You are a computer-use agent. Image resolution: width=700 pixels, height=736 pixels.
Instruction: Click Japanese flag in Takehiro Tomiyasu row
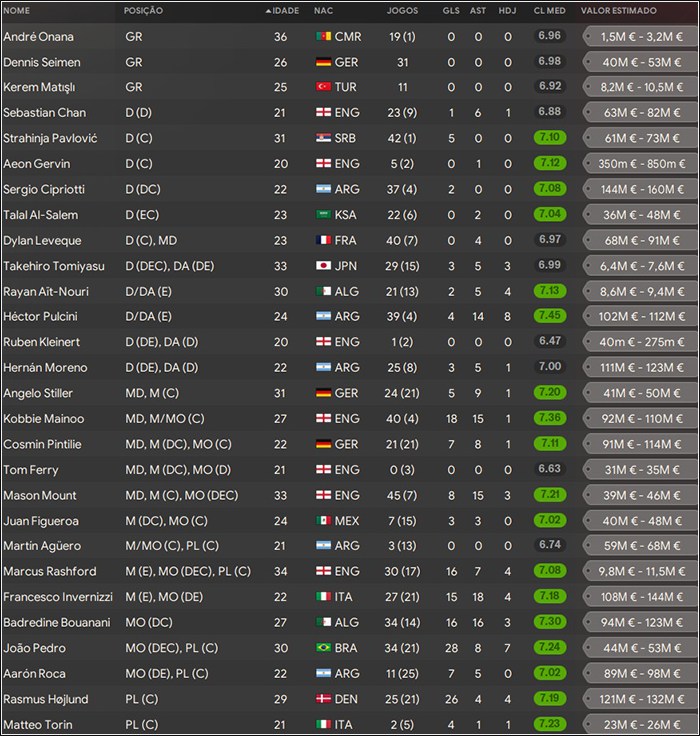click(x=323, y=266)
